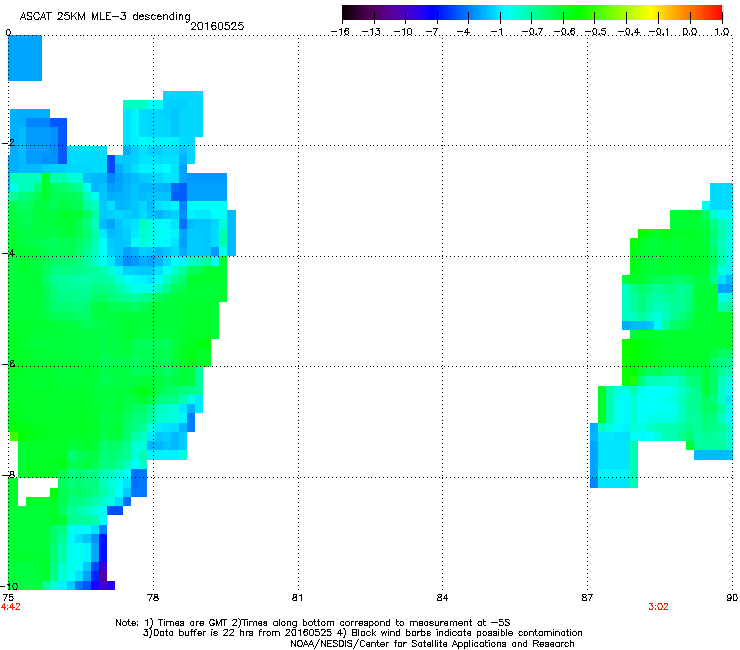Click the isolated blue data block beside latitude 0
Viewport: 740px width, 650px height.
pos(25,58)
